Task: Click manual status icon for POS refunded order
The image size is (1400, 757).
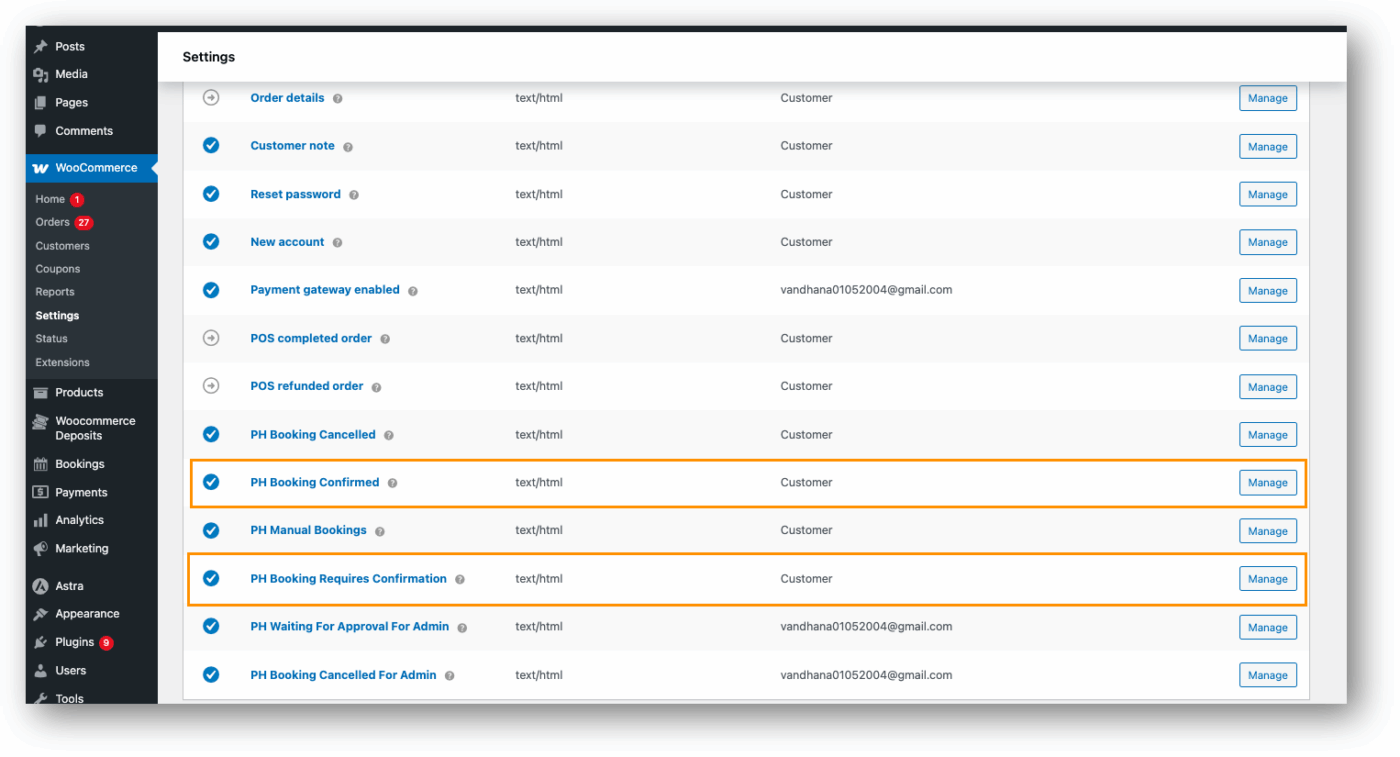Action: [211, 386]
